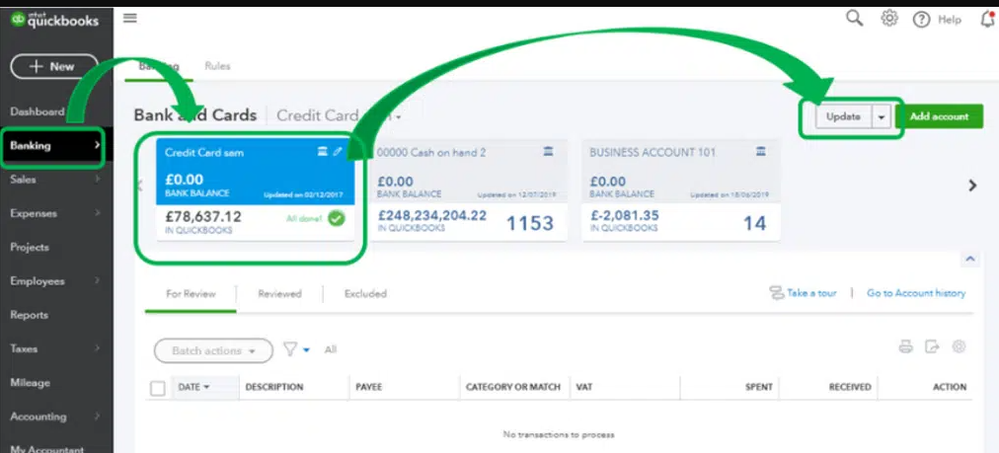Collapse the account cards with chevron
Image resolution: width=999 pixels, height=453 pixels.
[x=970, y=259]
